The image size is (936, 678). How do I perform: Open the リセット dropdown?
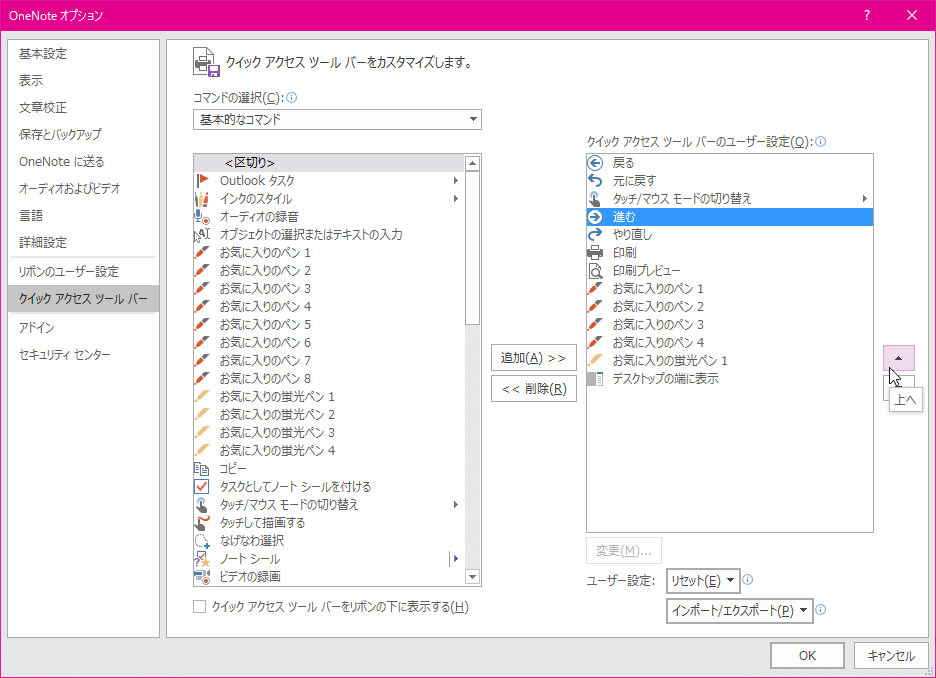(703, 580)
